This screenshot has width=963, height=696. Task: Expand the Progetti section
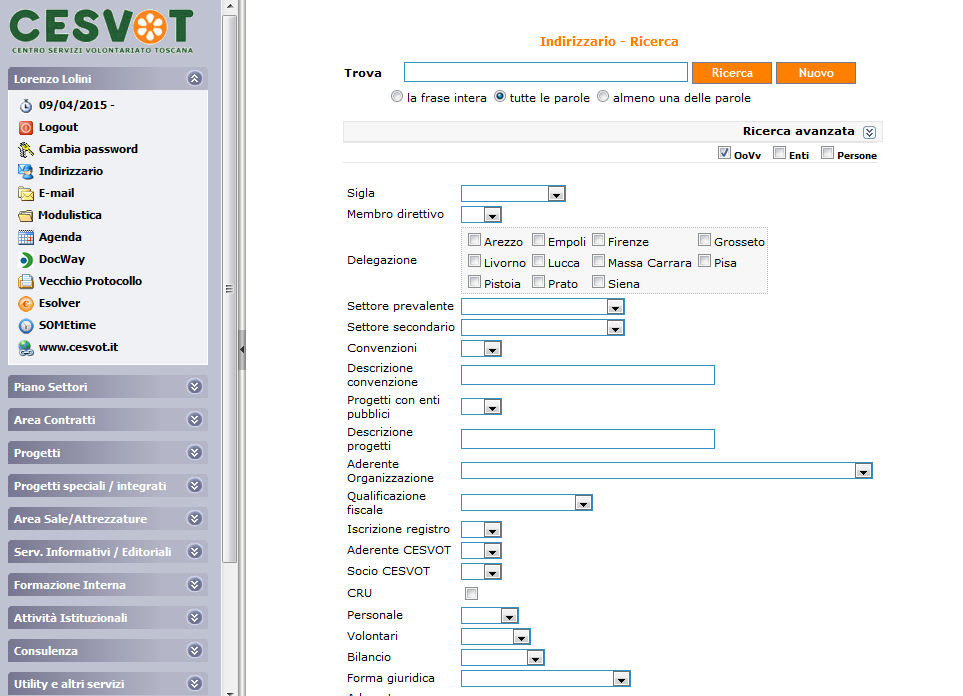(195, 453)
